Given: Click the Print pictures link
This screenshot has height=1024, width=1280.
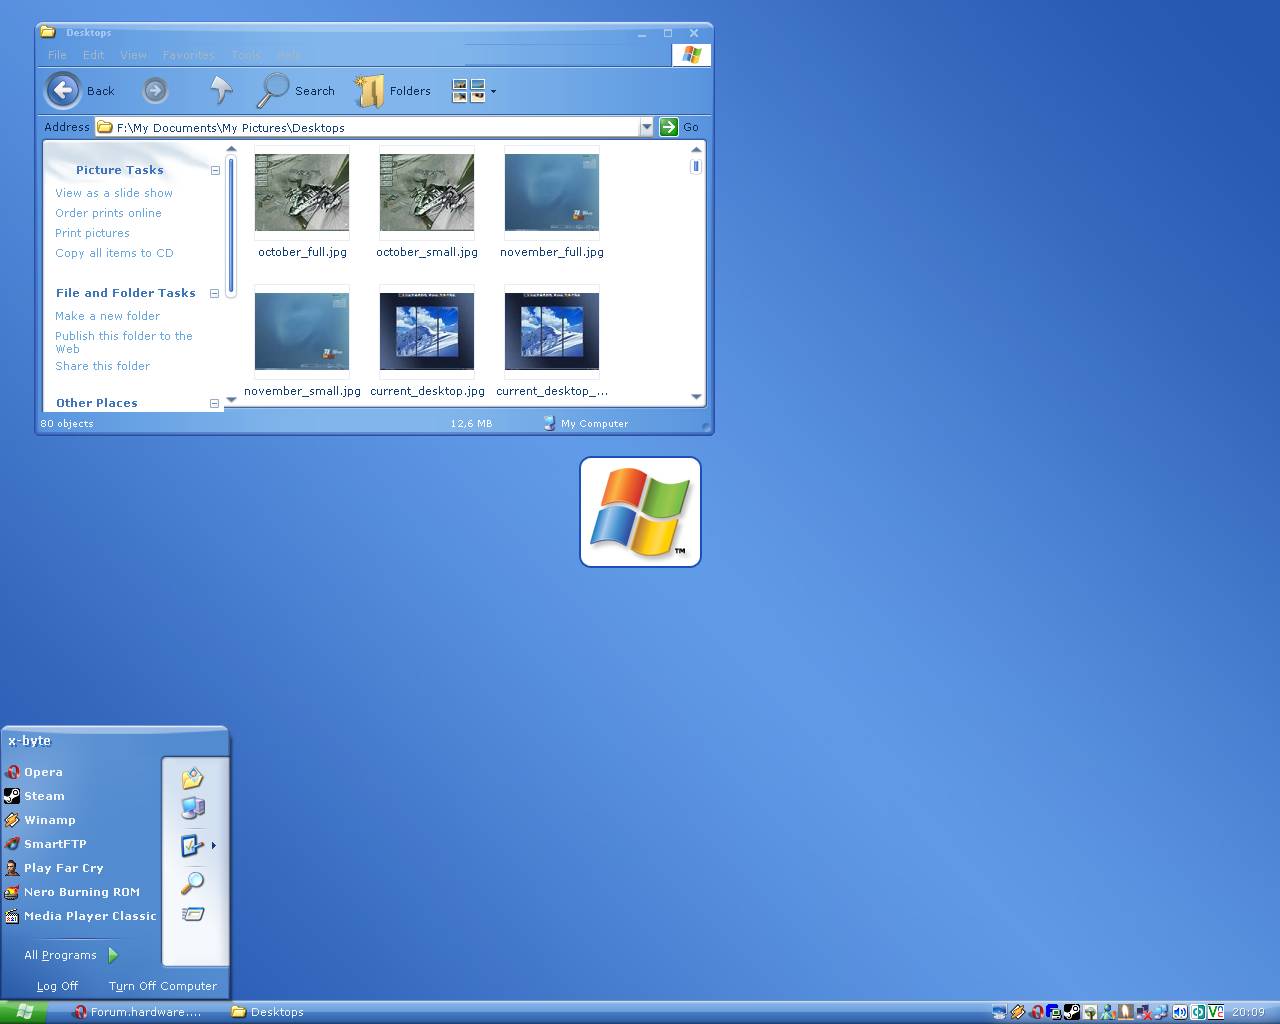Looking at the screenshot, I should [x=92, y=233].
